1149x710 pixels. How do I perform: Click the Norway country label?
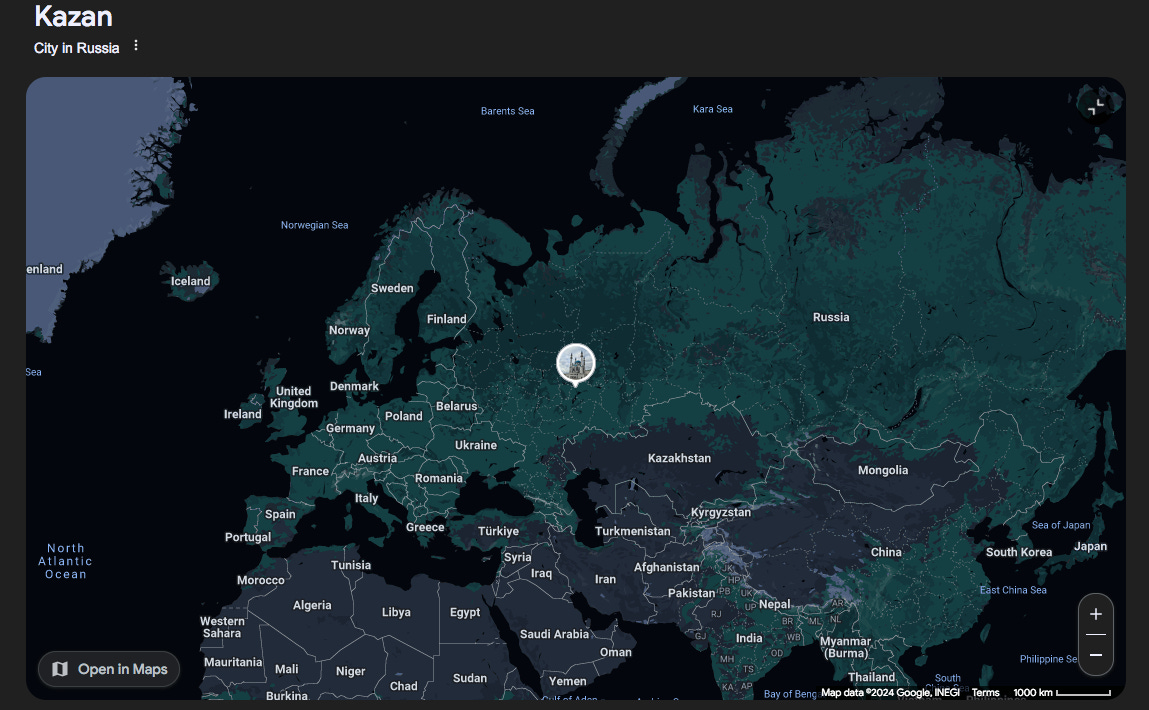(349, 330)
